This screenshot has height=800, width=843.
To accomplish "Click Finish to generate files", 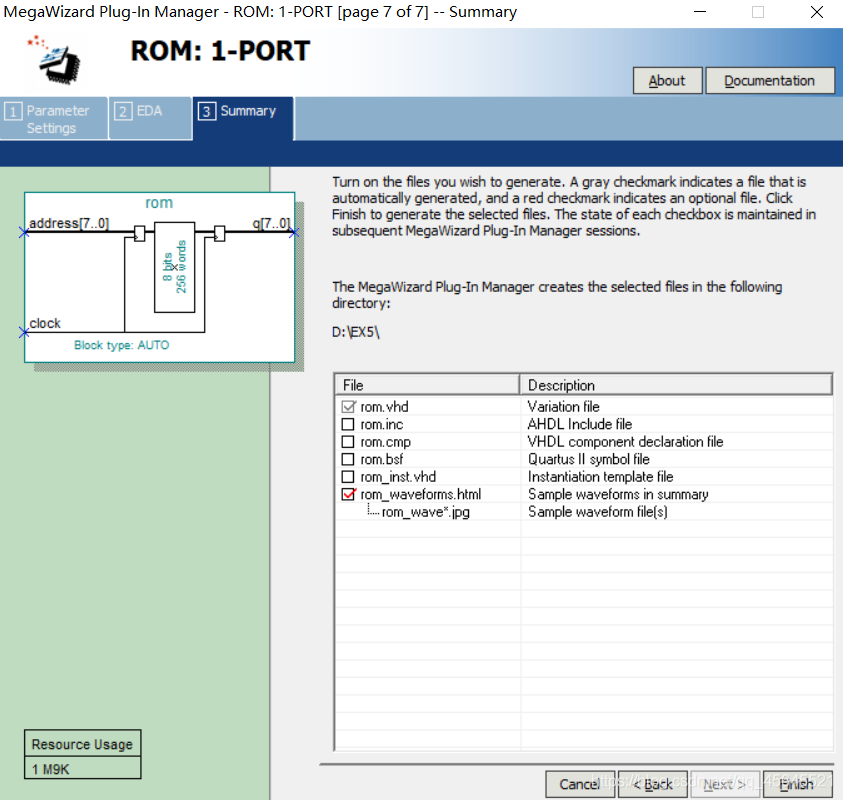I will (x=797, y=784).
